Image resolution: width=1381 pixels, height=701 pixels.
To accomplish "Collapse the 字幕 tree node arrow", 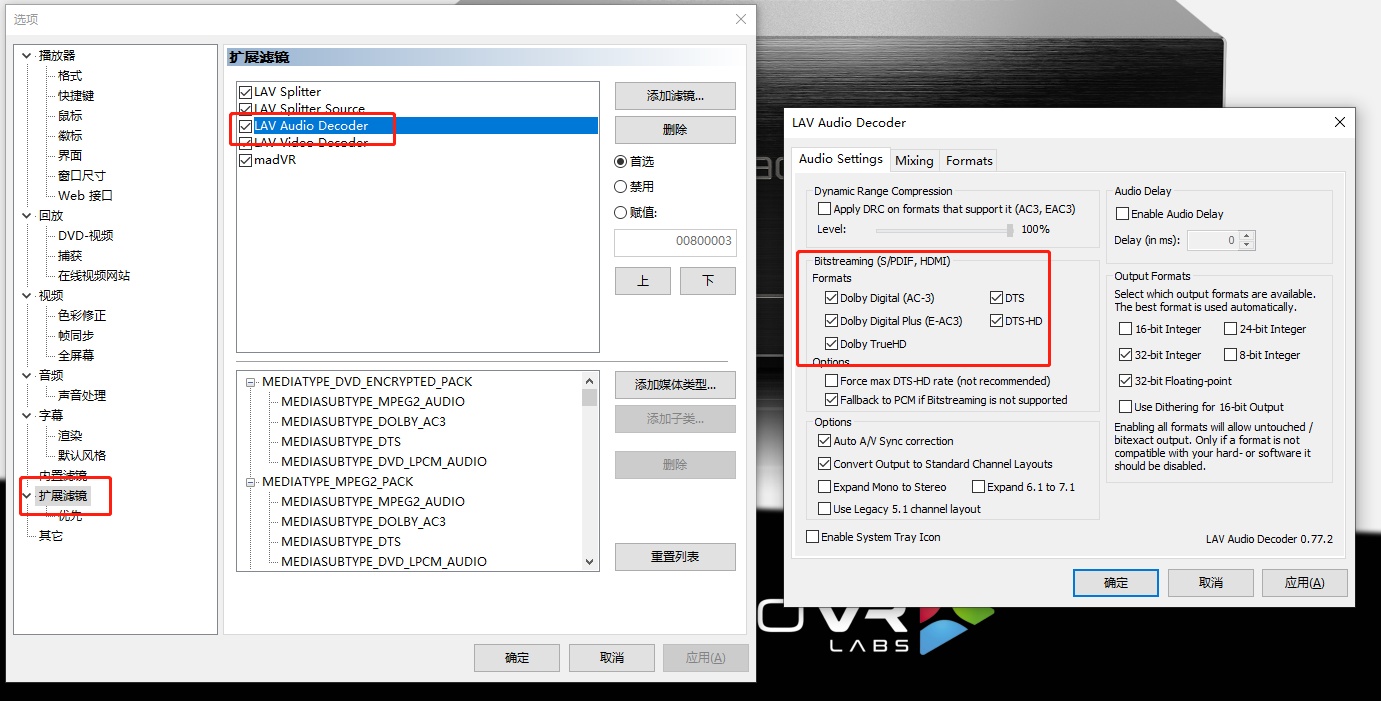I will pos(27,416).
